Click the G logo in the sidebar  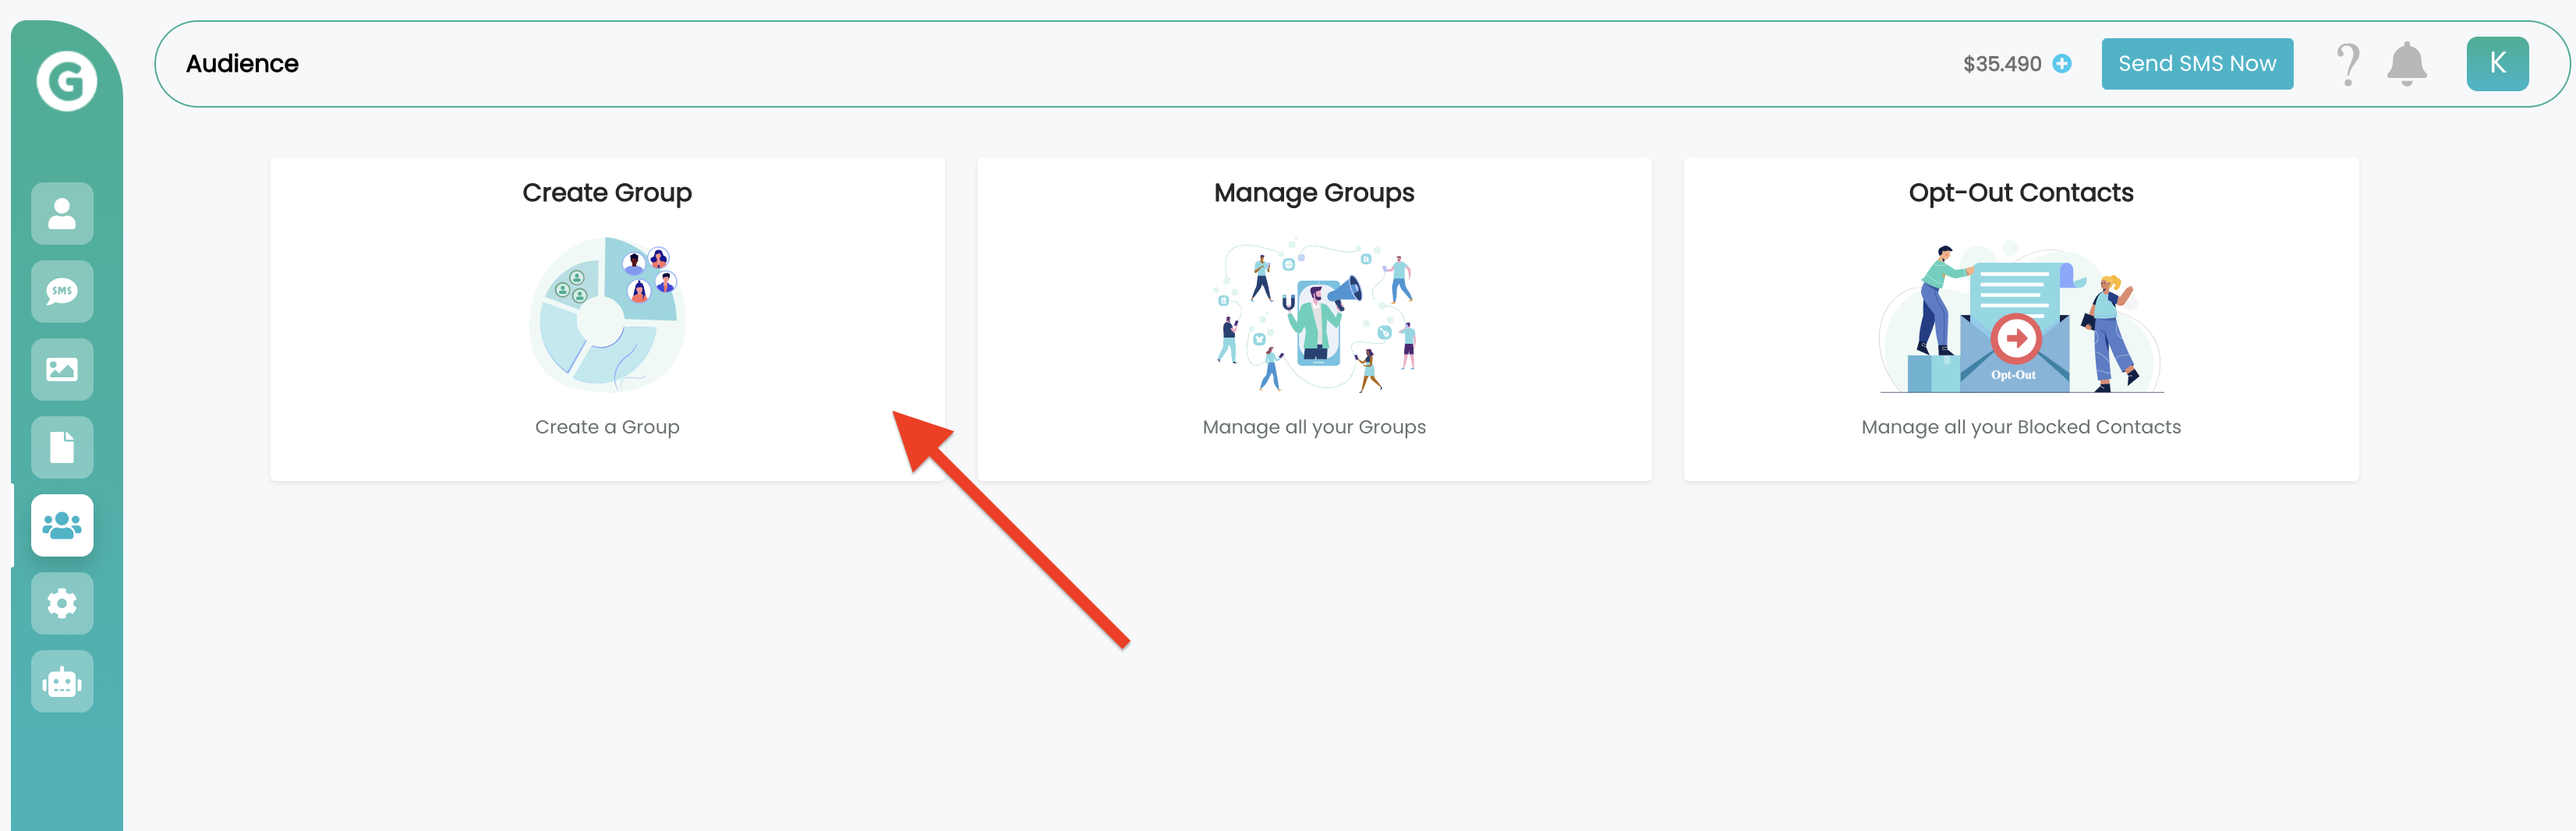click(66, 80)
